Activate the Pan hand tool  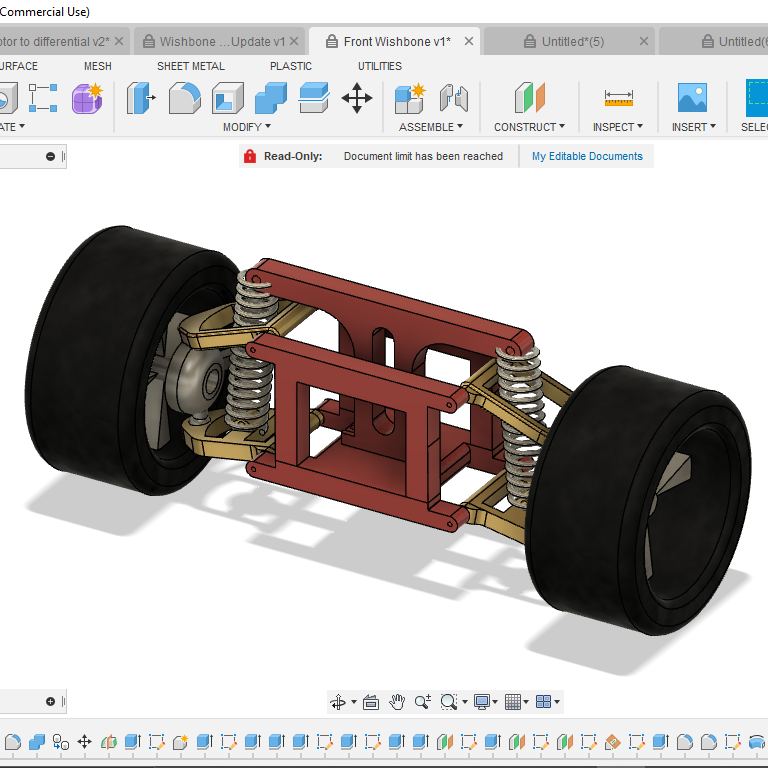pyautogui.click(x=397, y=702)
